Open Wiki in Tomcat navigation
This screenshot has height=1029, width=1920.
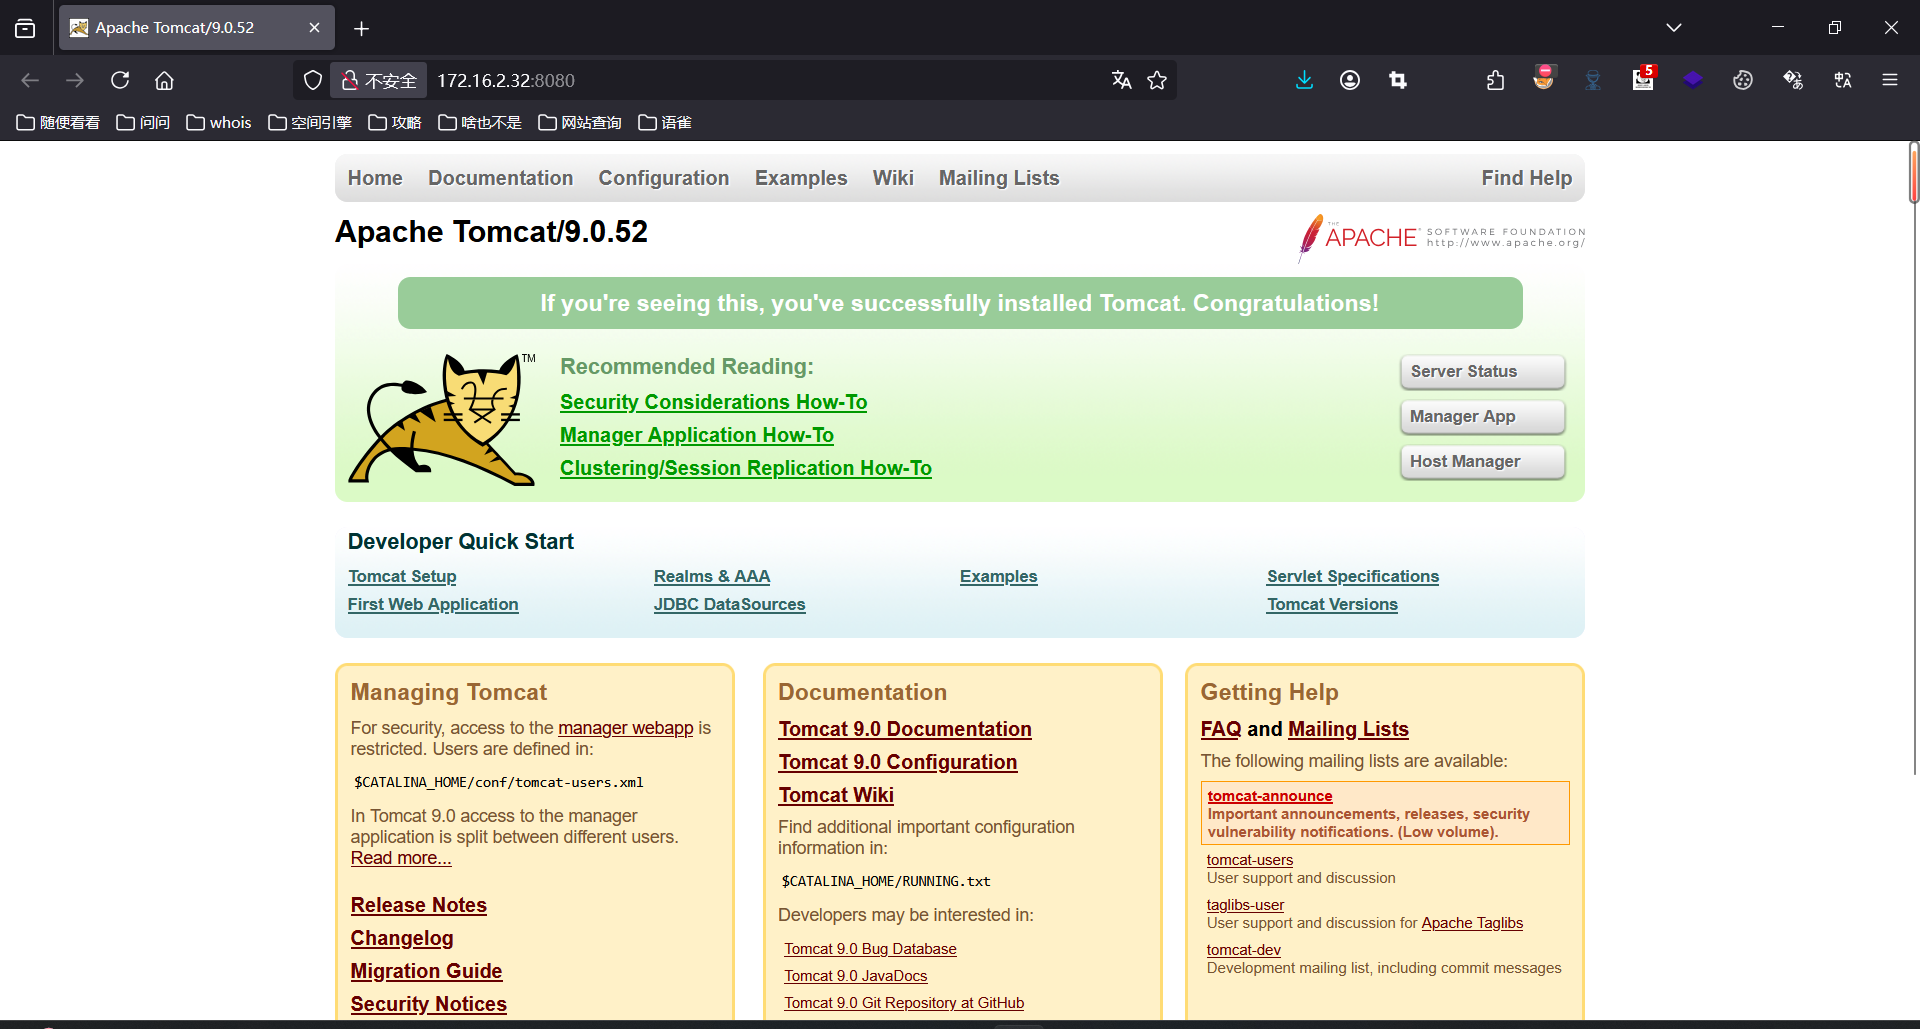coord(893,178)
